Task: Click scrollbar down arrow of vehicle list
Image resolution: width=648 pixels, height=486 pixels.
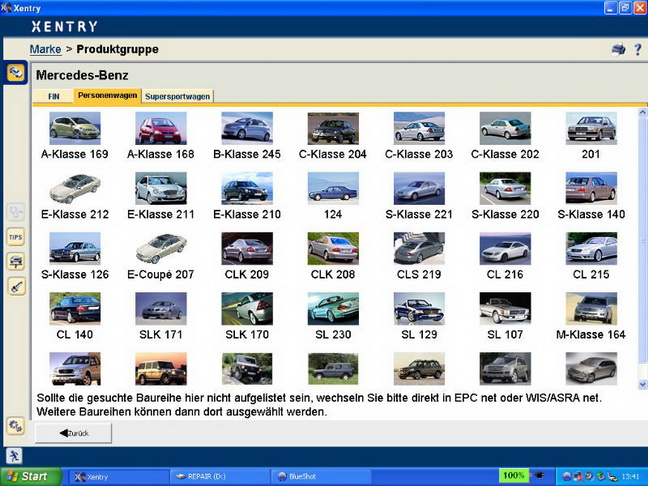Action: click(x=642, y=385)
